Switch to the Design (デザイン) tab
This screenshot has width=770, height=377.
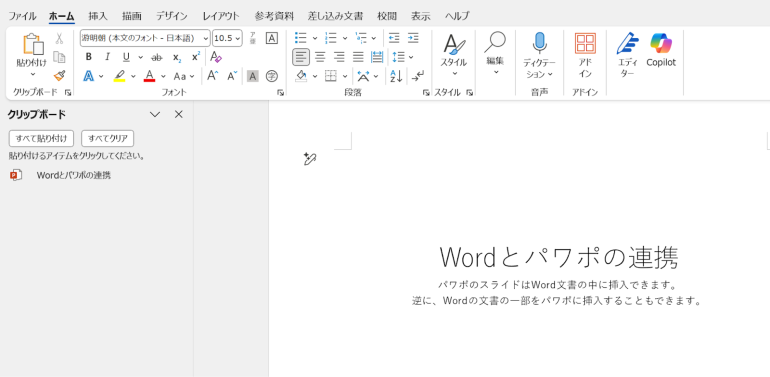[x=172, y=16]
